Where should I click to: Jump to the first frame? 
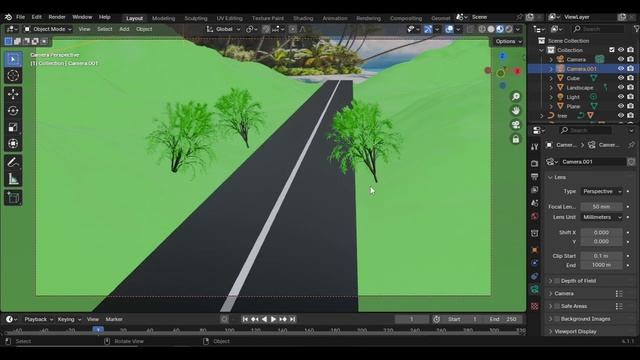click(245, 319)
